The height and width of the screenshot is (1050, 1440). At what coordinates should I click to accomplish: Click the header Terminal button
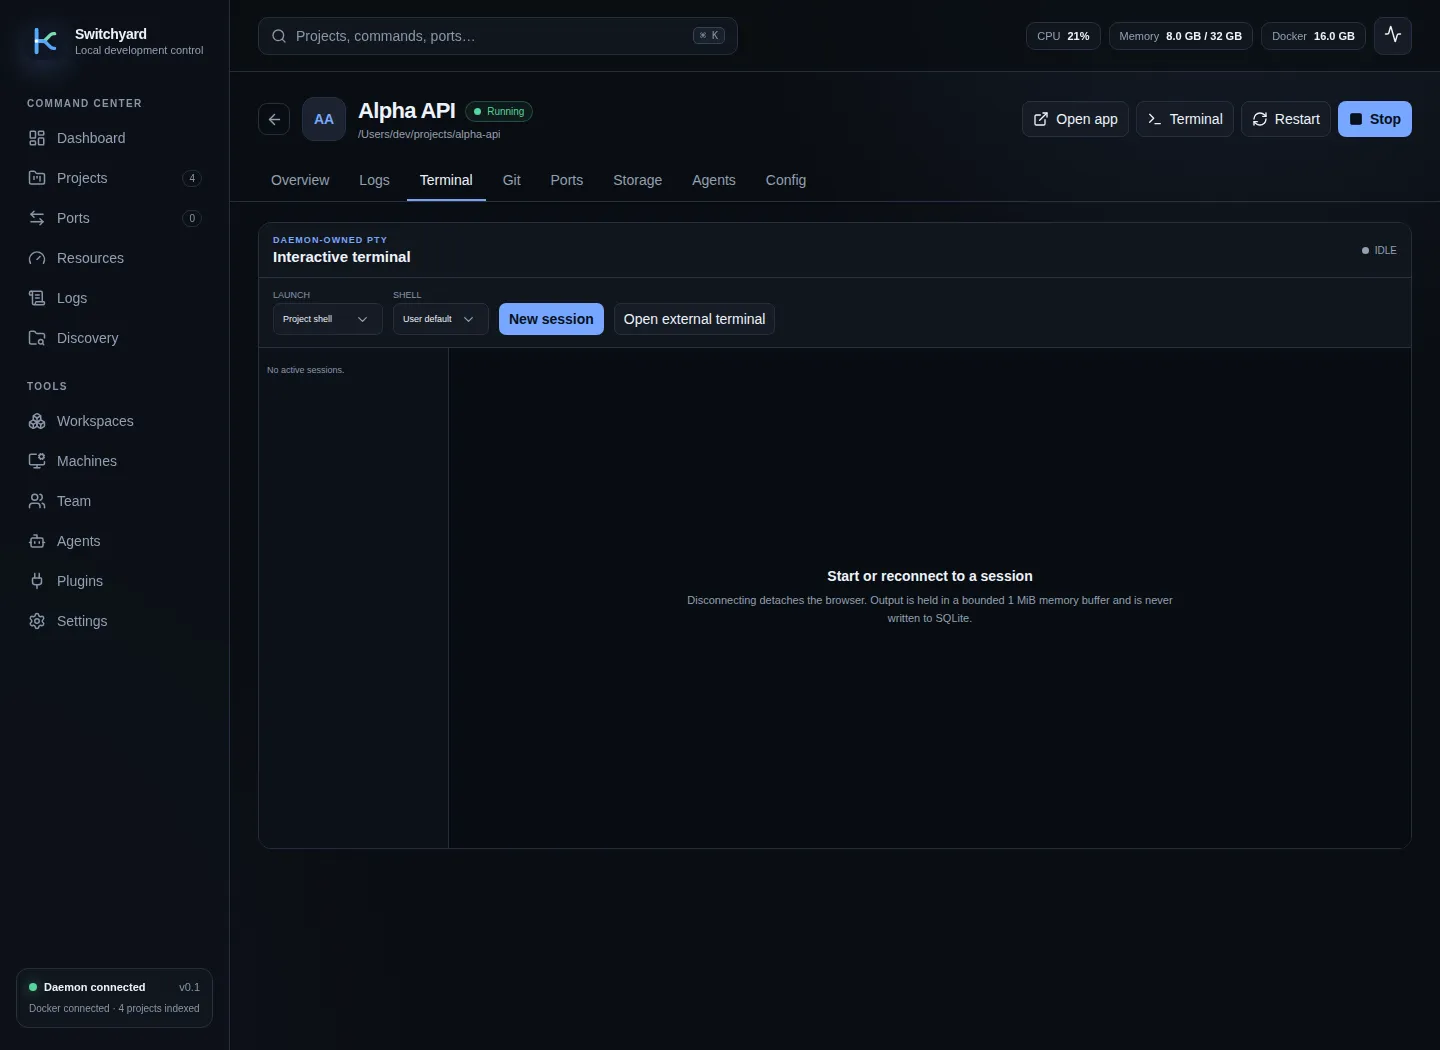(x=1185, y=119)
